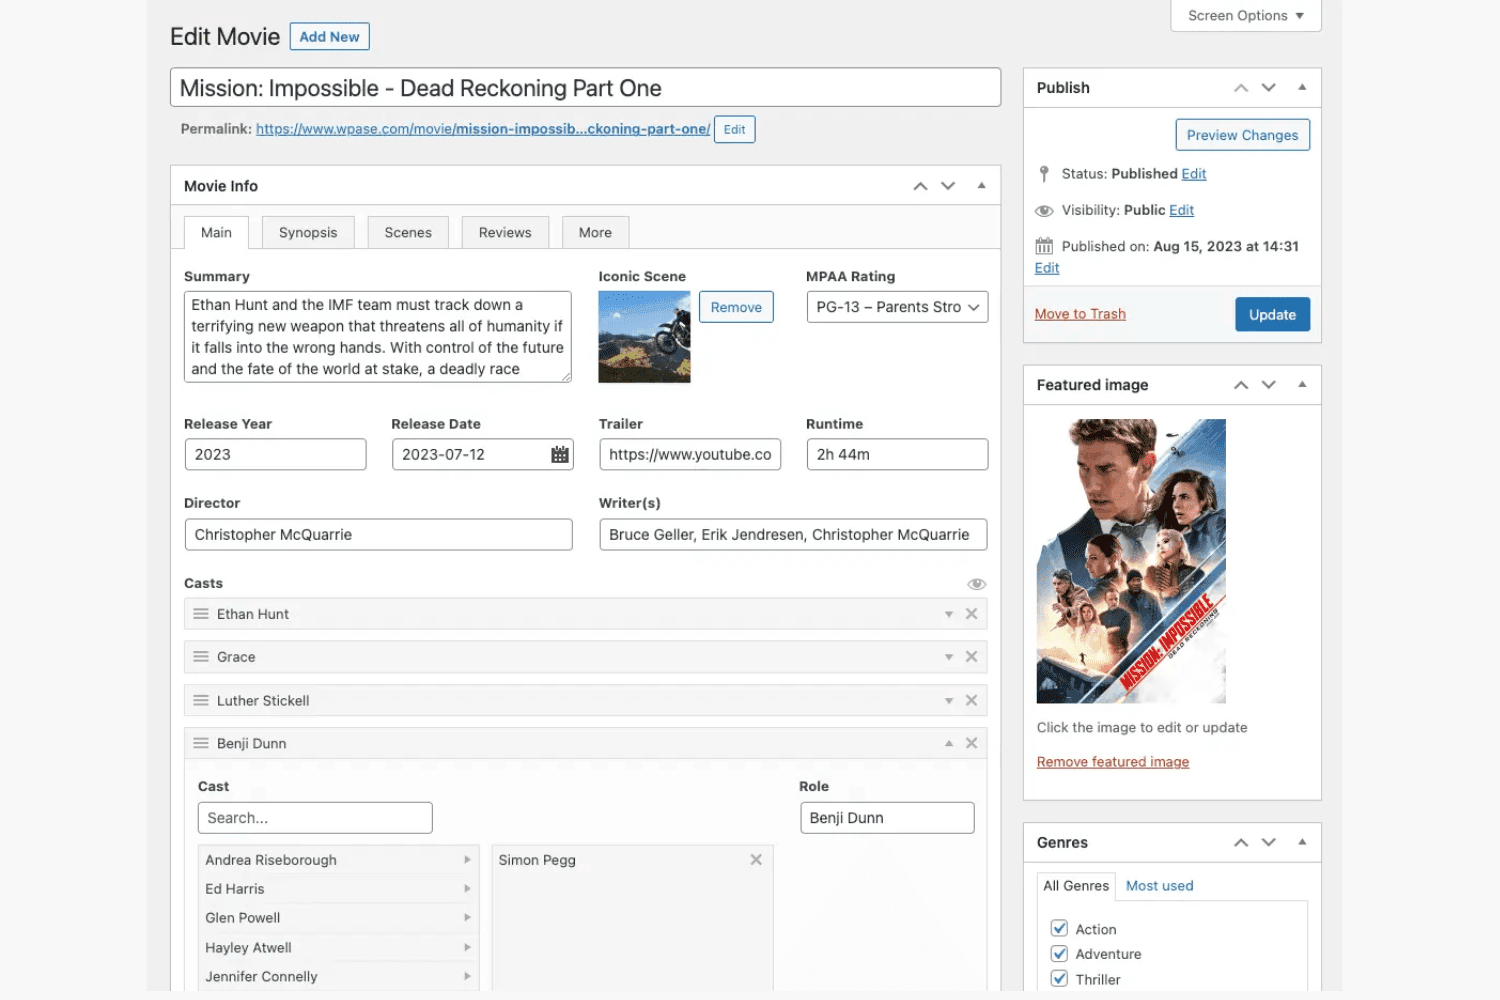Click the Move to Trash link
The image size is (1500, 1000).
pyautogui.click(x=1080, y=314)
